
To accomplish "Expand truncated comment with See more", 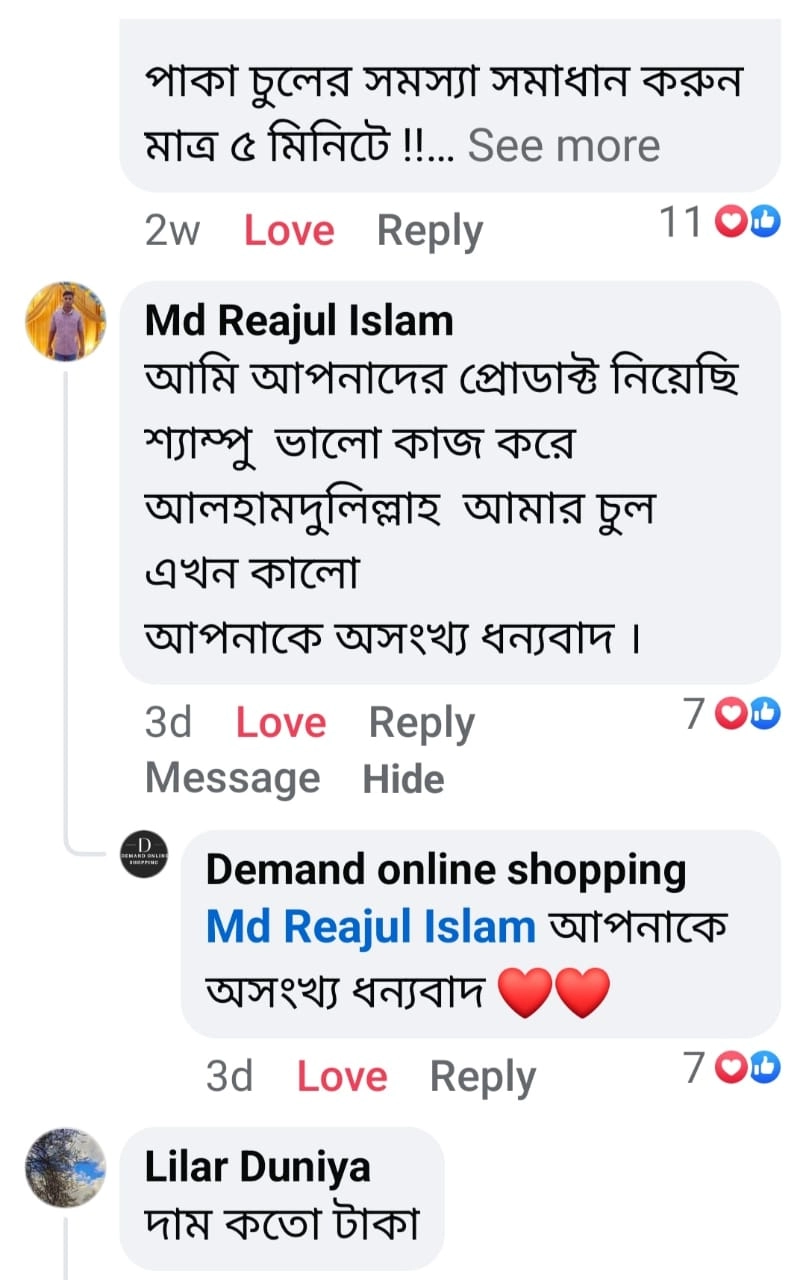I will click(564, 146).
